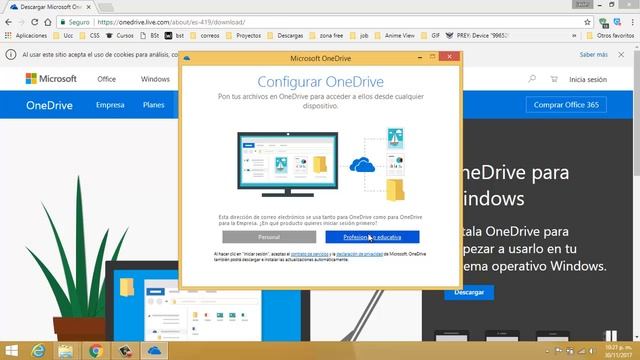The image size is (640, 360).
Task: Click the Microsoft logo
Action: pyautogui.click(x=51, y=78)
